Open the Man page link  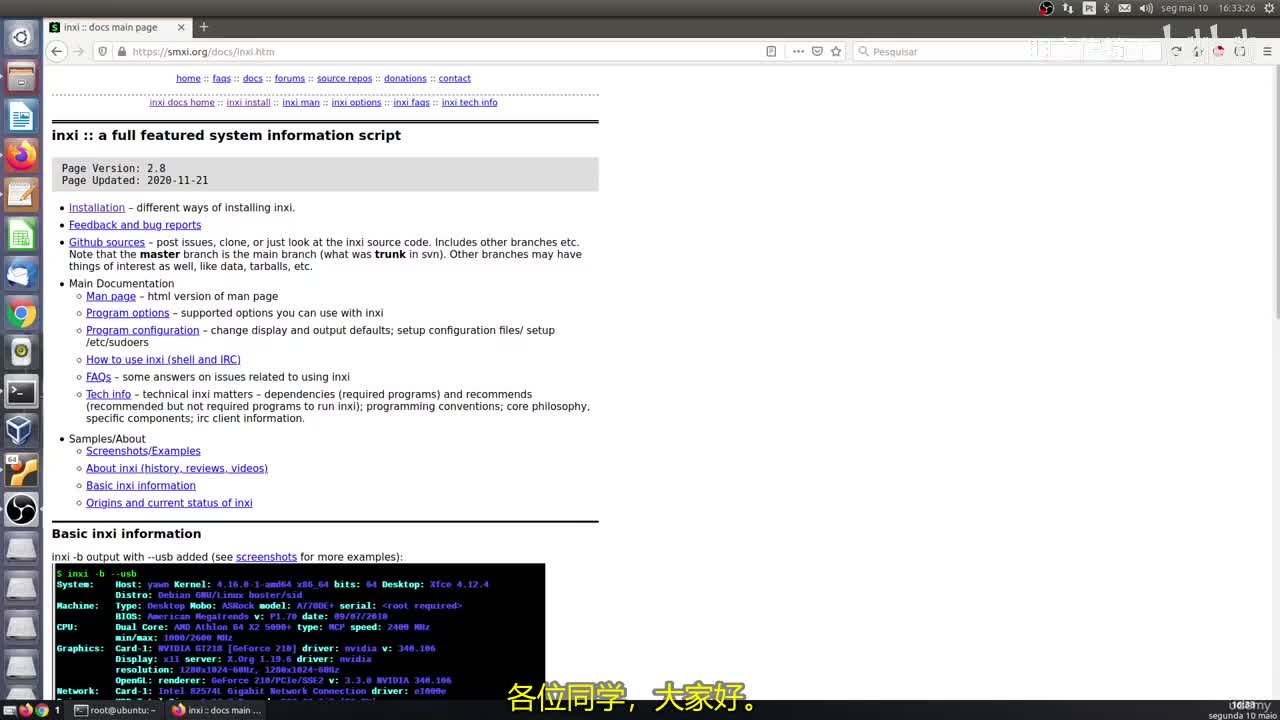(111, 296)
